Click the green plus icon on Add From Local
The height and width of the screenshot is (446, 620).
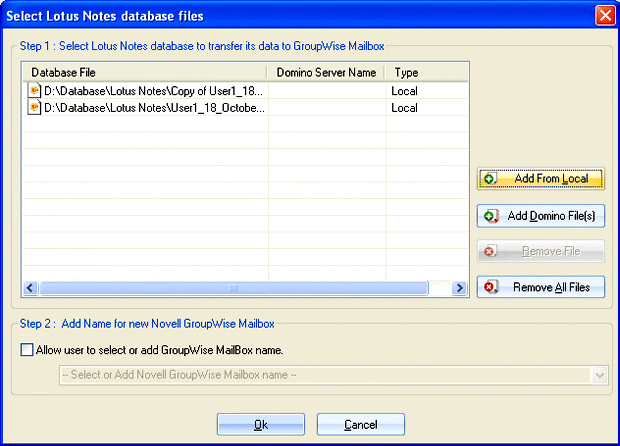click(490, 179)
